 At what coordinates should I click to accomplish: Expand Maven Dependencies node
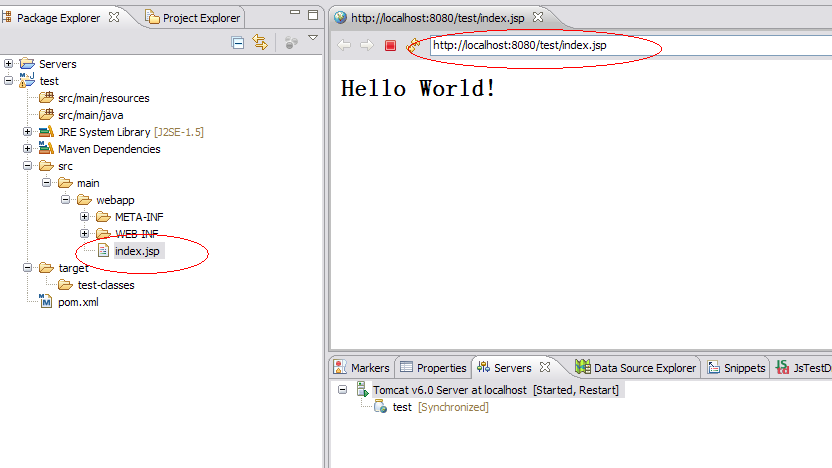click(28, 149)
